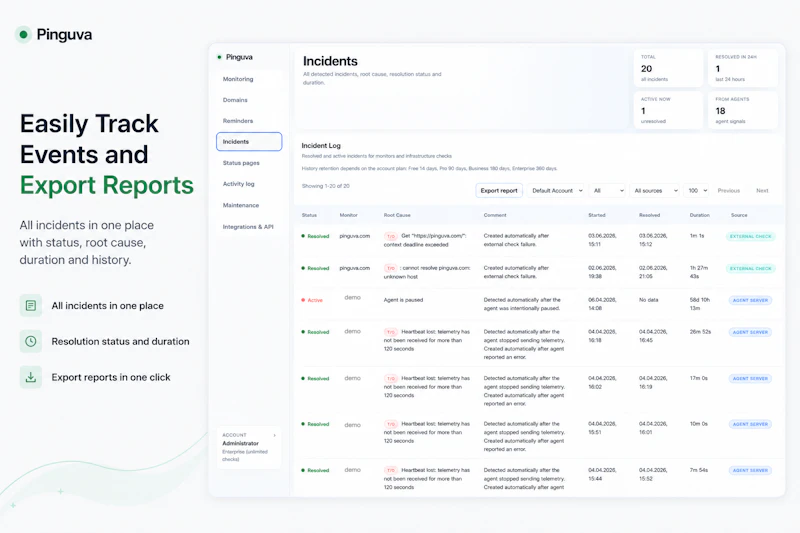Click the Next pagination button

point(762,191)
